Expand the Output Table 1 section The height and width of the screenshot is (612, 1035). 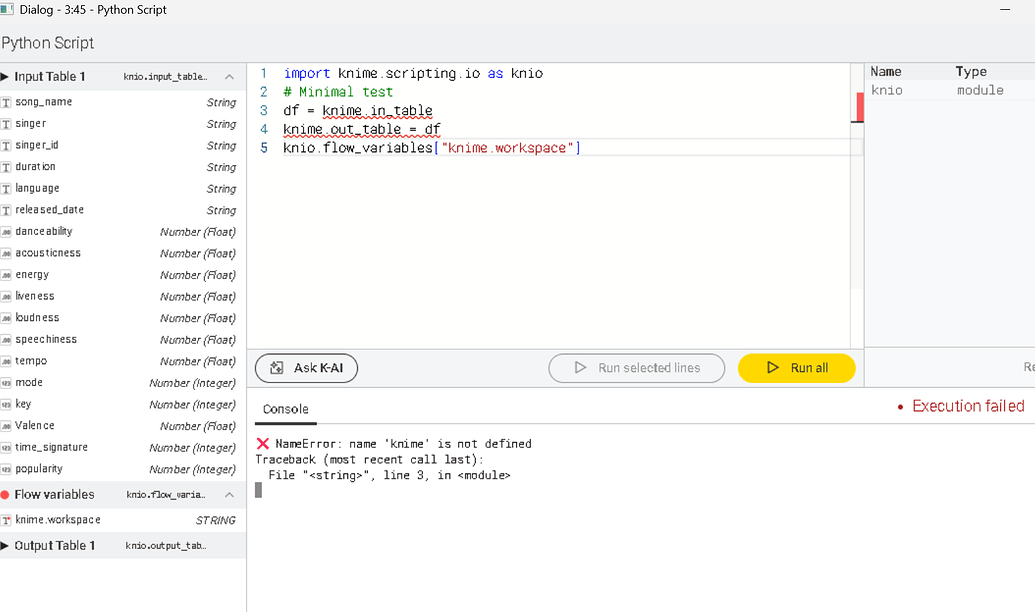[x=8, y=545]
